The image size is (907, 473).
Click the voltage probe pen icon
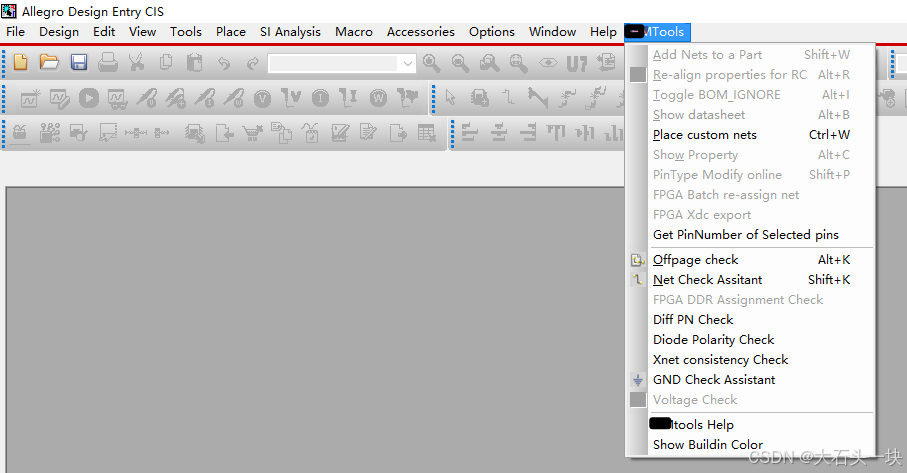pyautogui.click(x=146, y=98)
